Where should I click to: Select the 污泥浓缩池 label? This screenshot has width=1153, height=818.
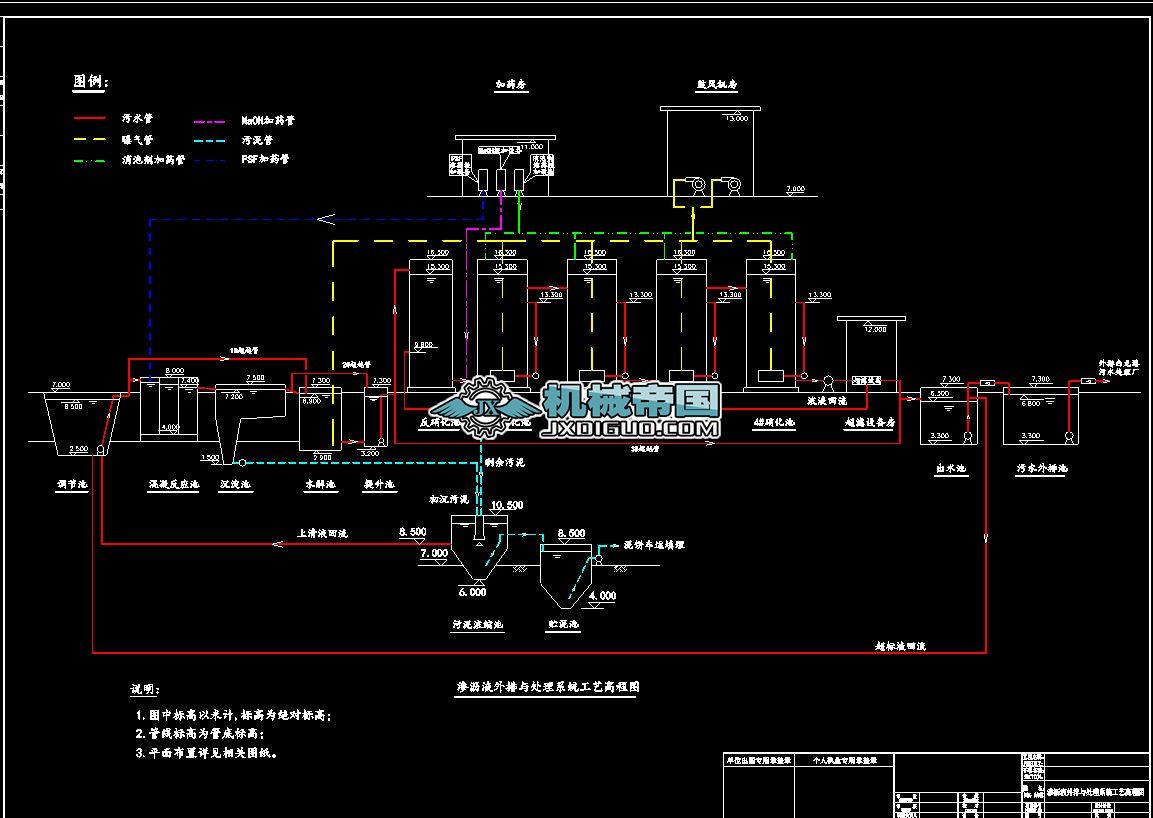click(x=477, y=625)
